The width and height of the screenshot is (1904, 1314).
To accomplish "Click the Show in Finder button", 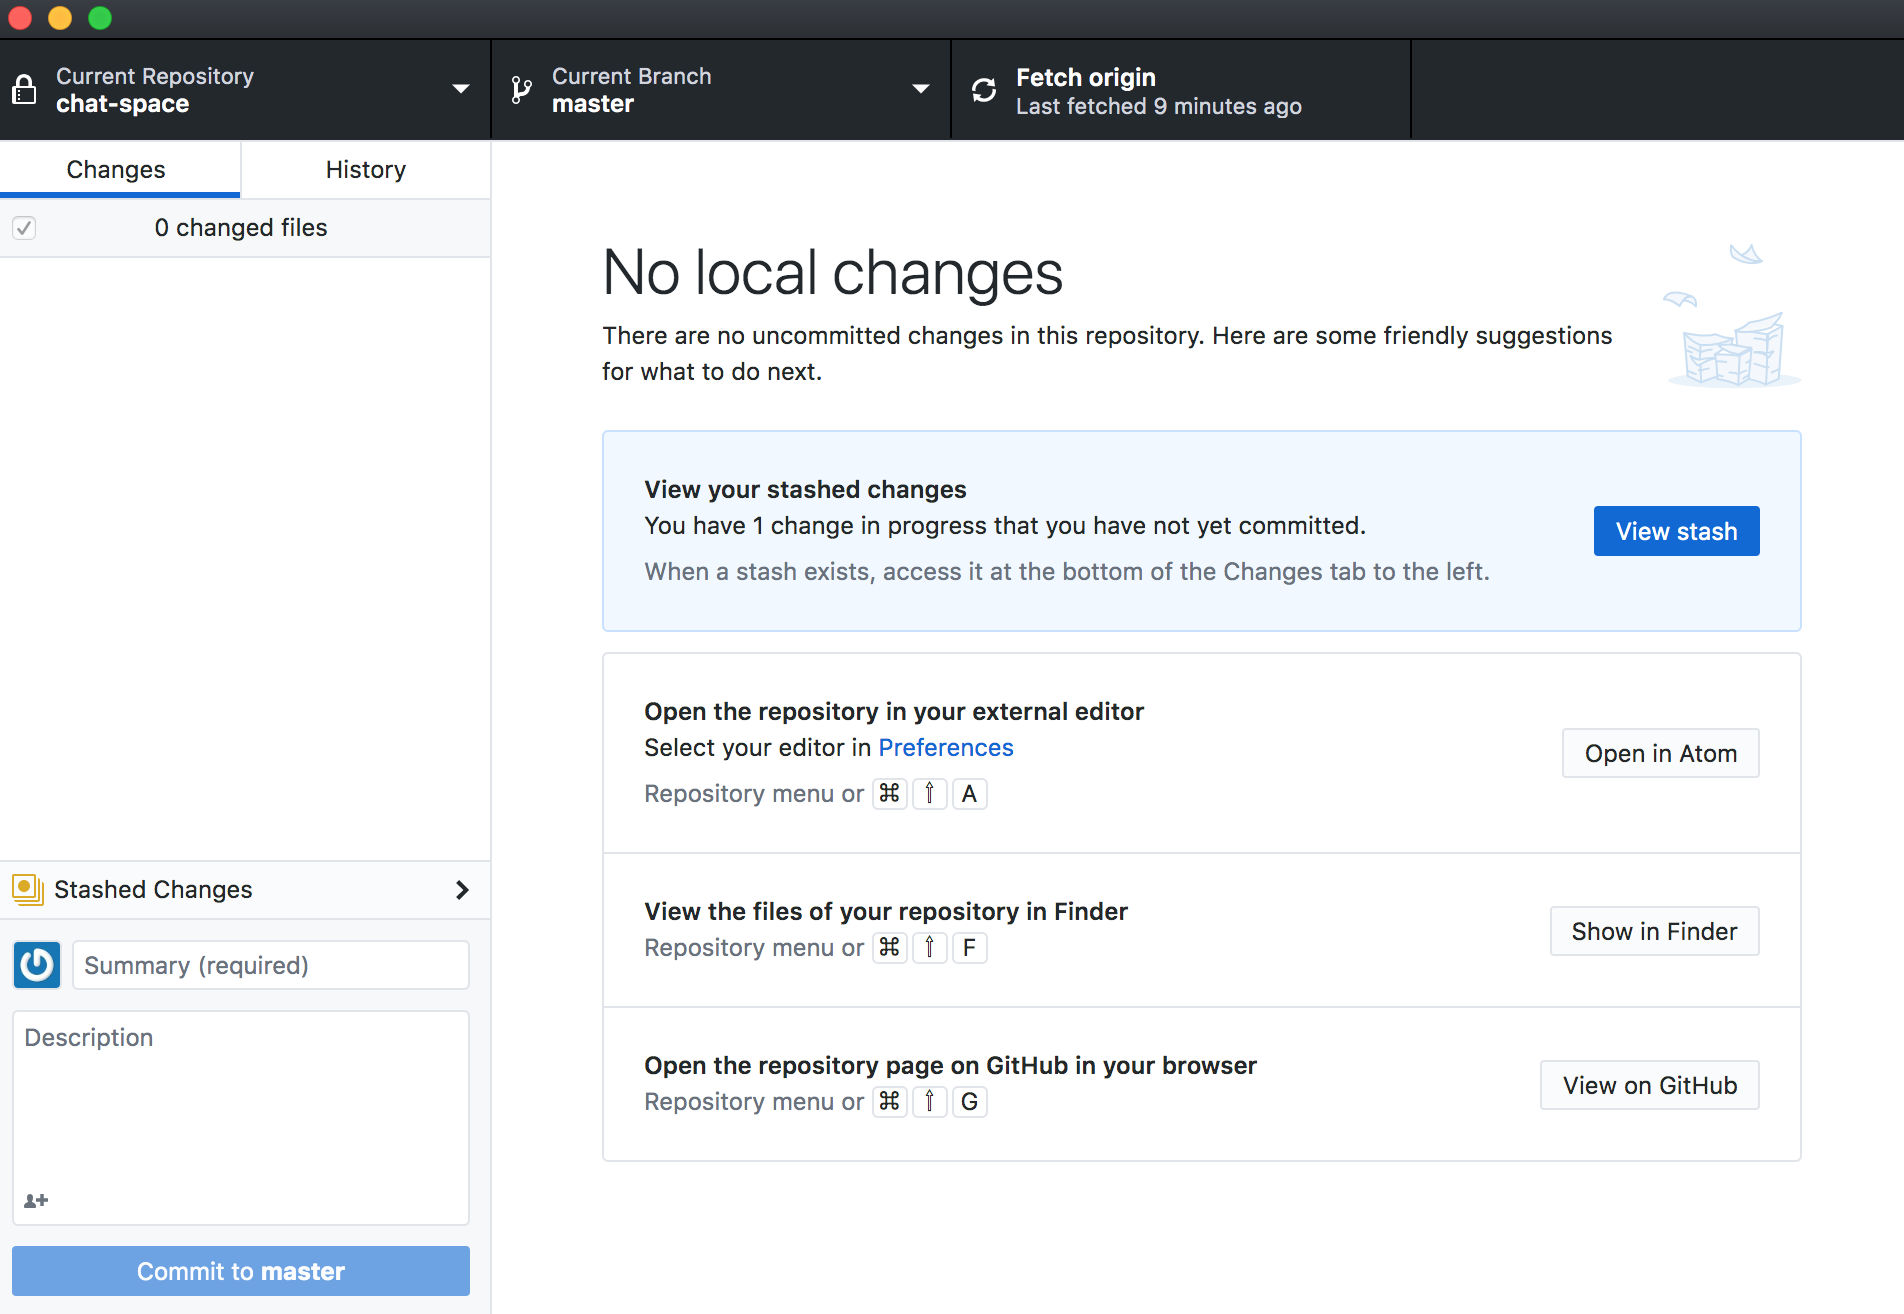I will tap(1654, 932).
